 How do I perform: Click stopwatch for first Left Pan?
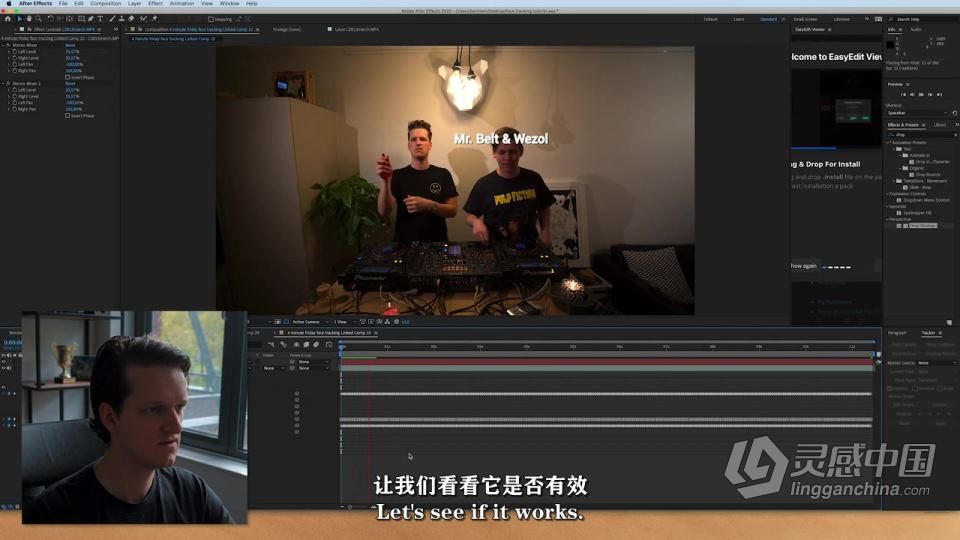[15, 64]
